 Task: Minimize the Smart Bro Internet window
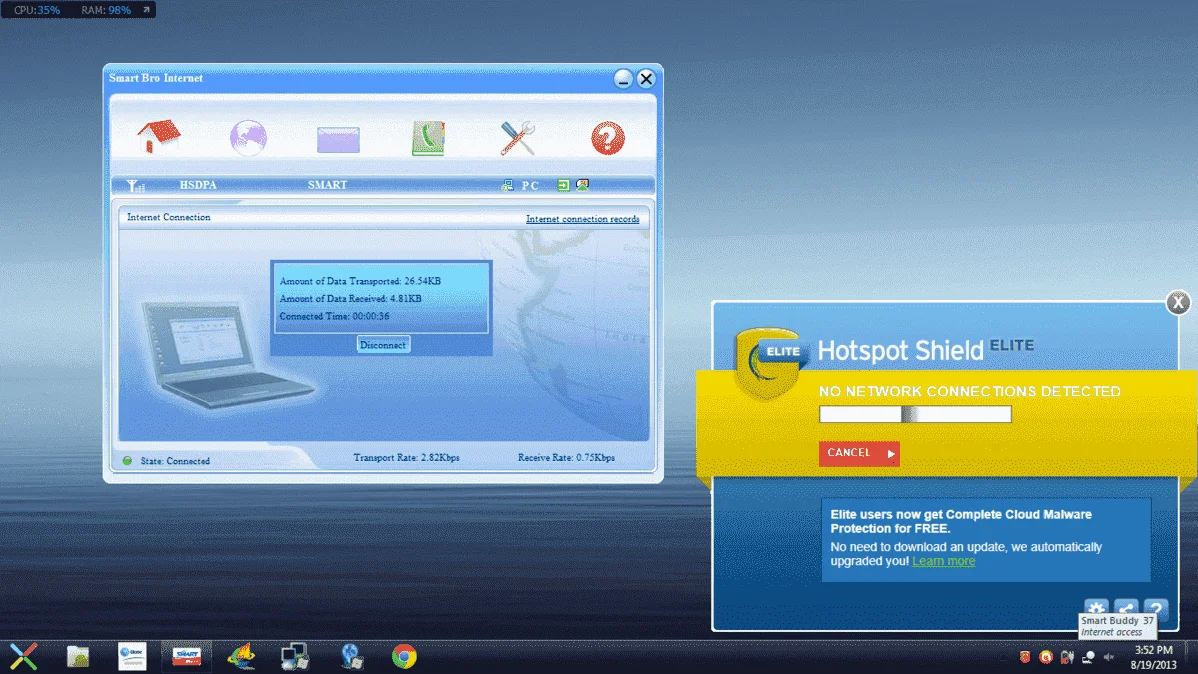[623, 79]
